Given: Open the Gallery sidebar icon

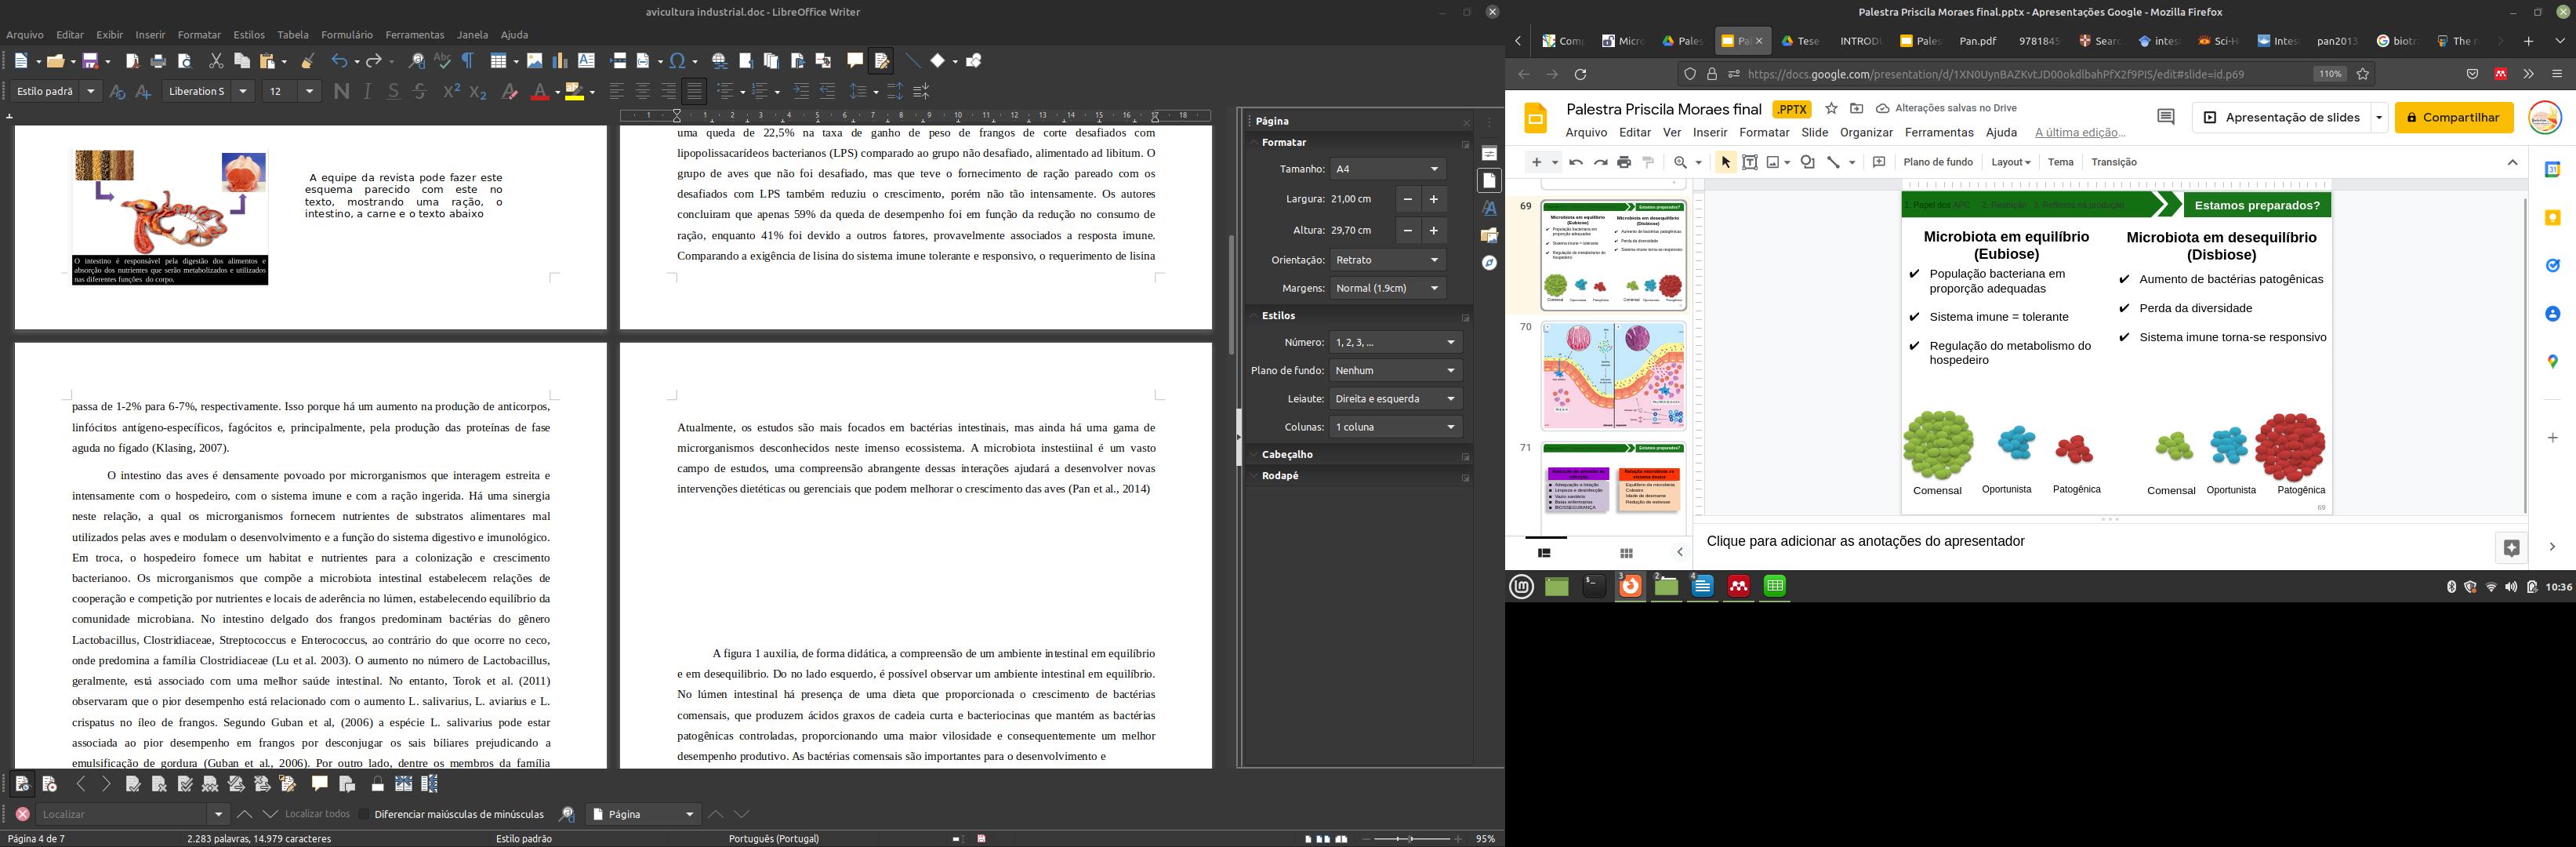Looking at the screenshot, I should (1489, 236).
